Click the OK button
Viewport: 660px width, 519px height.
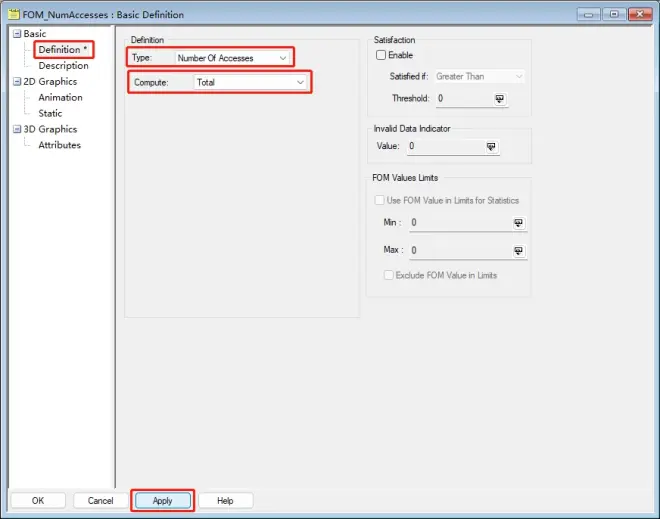click(38, 500)
